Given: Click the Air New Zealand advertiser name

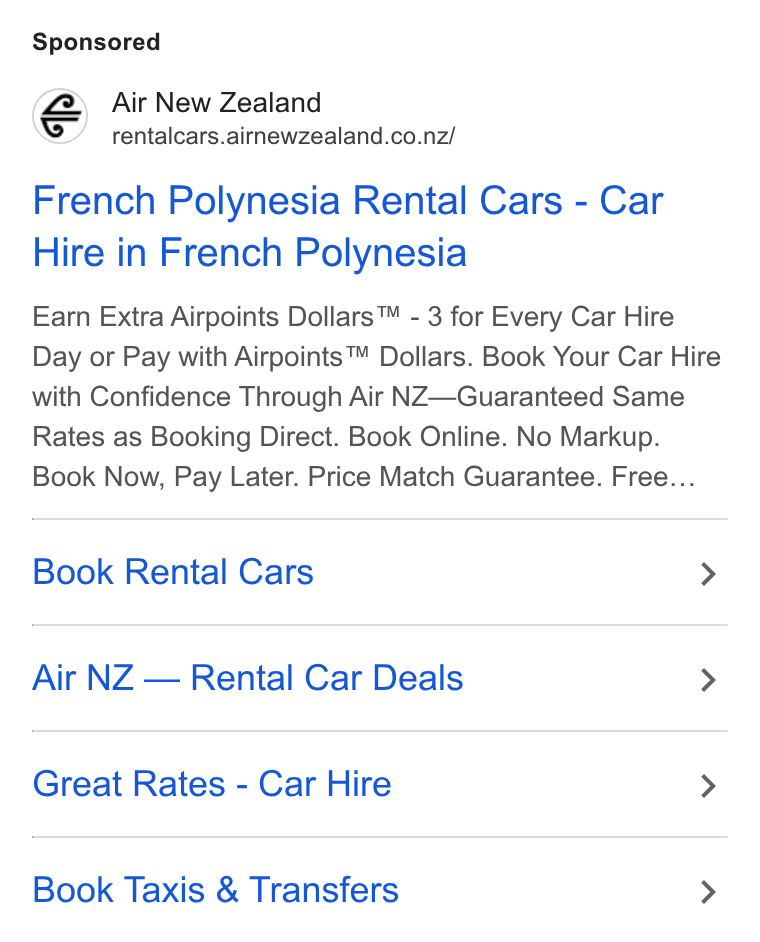Looking at the screenshot, I should point(216,103).
